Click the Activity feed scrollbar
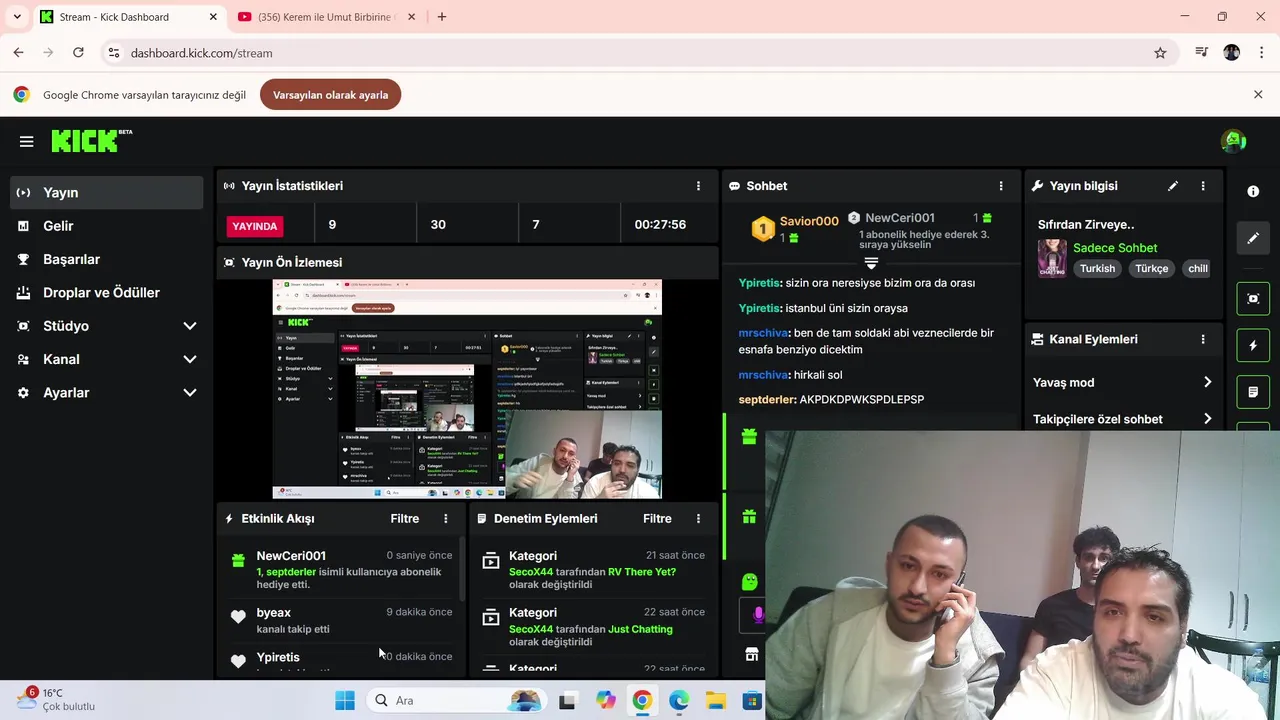 point(462,571)
